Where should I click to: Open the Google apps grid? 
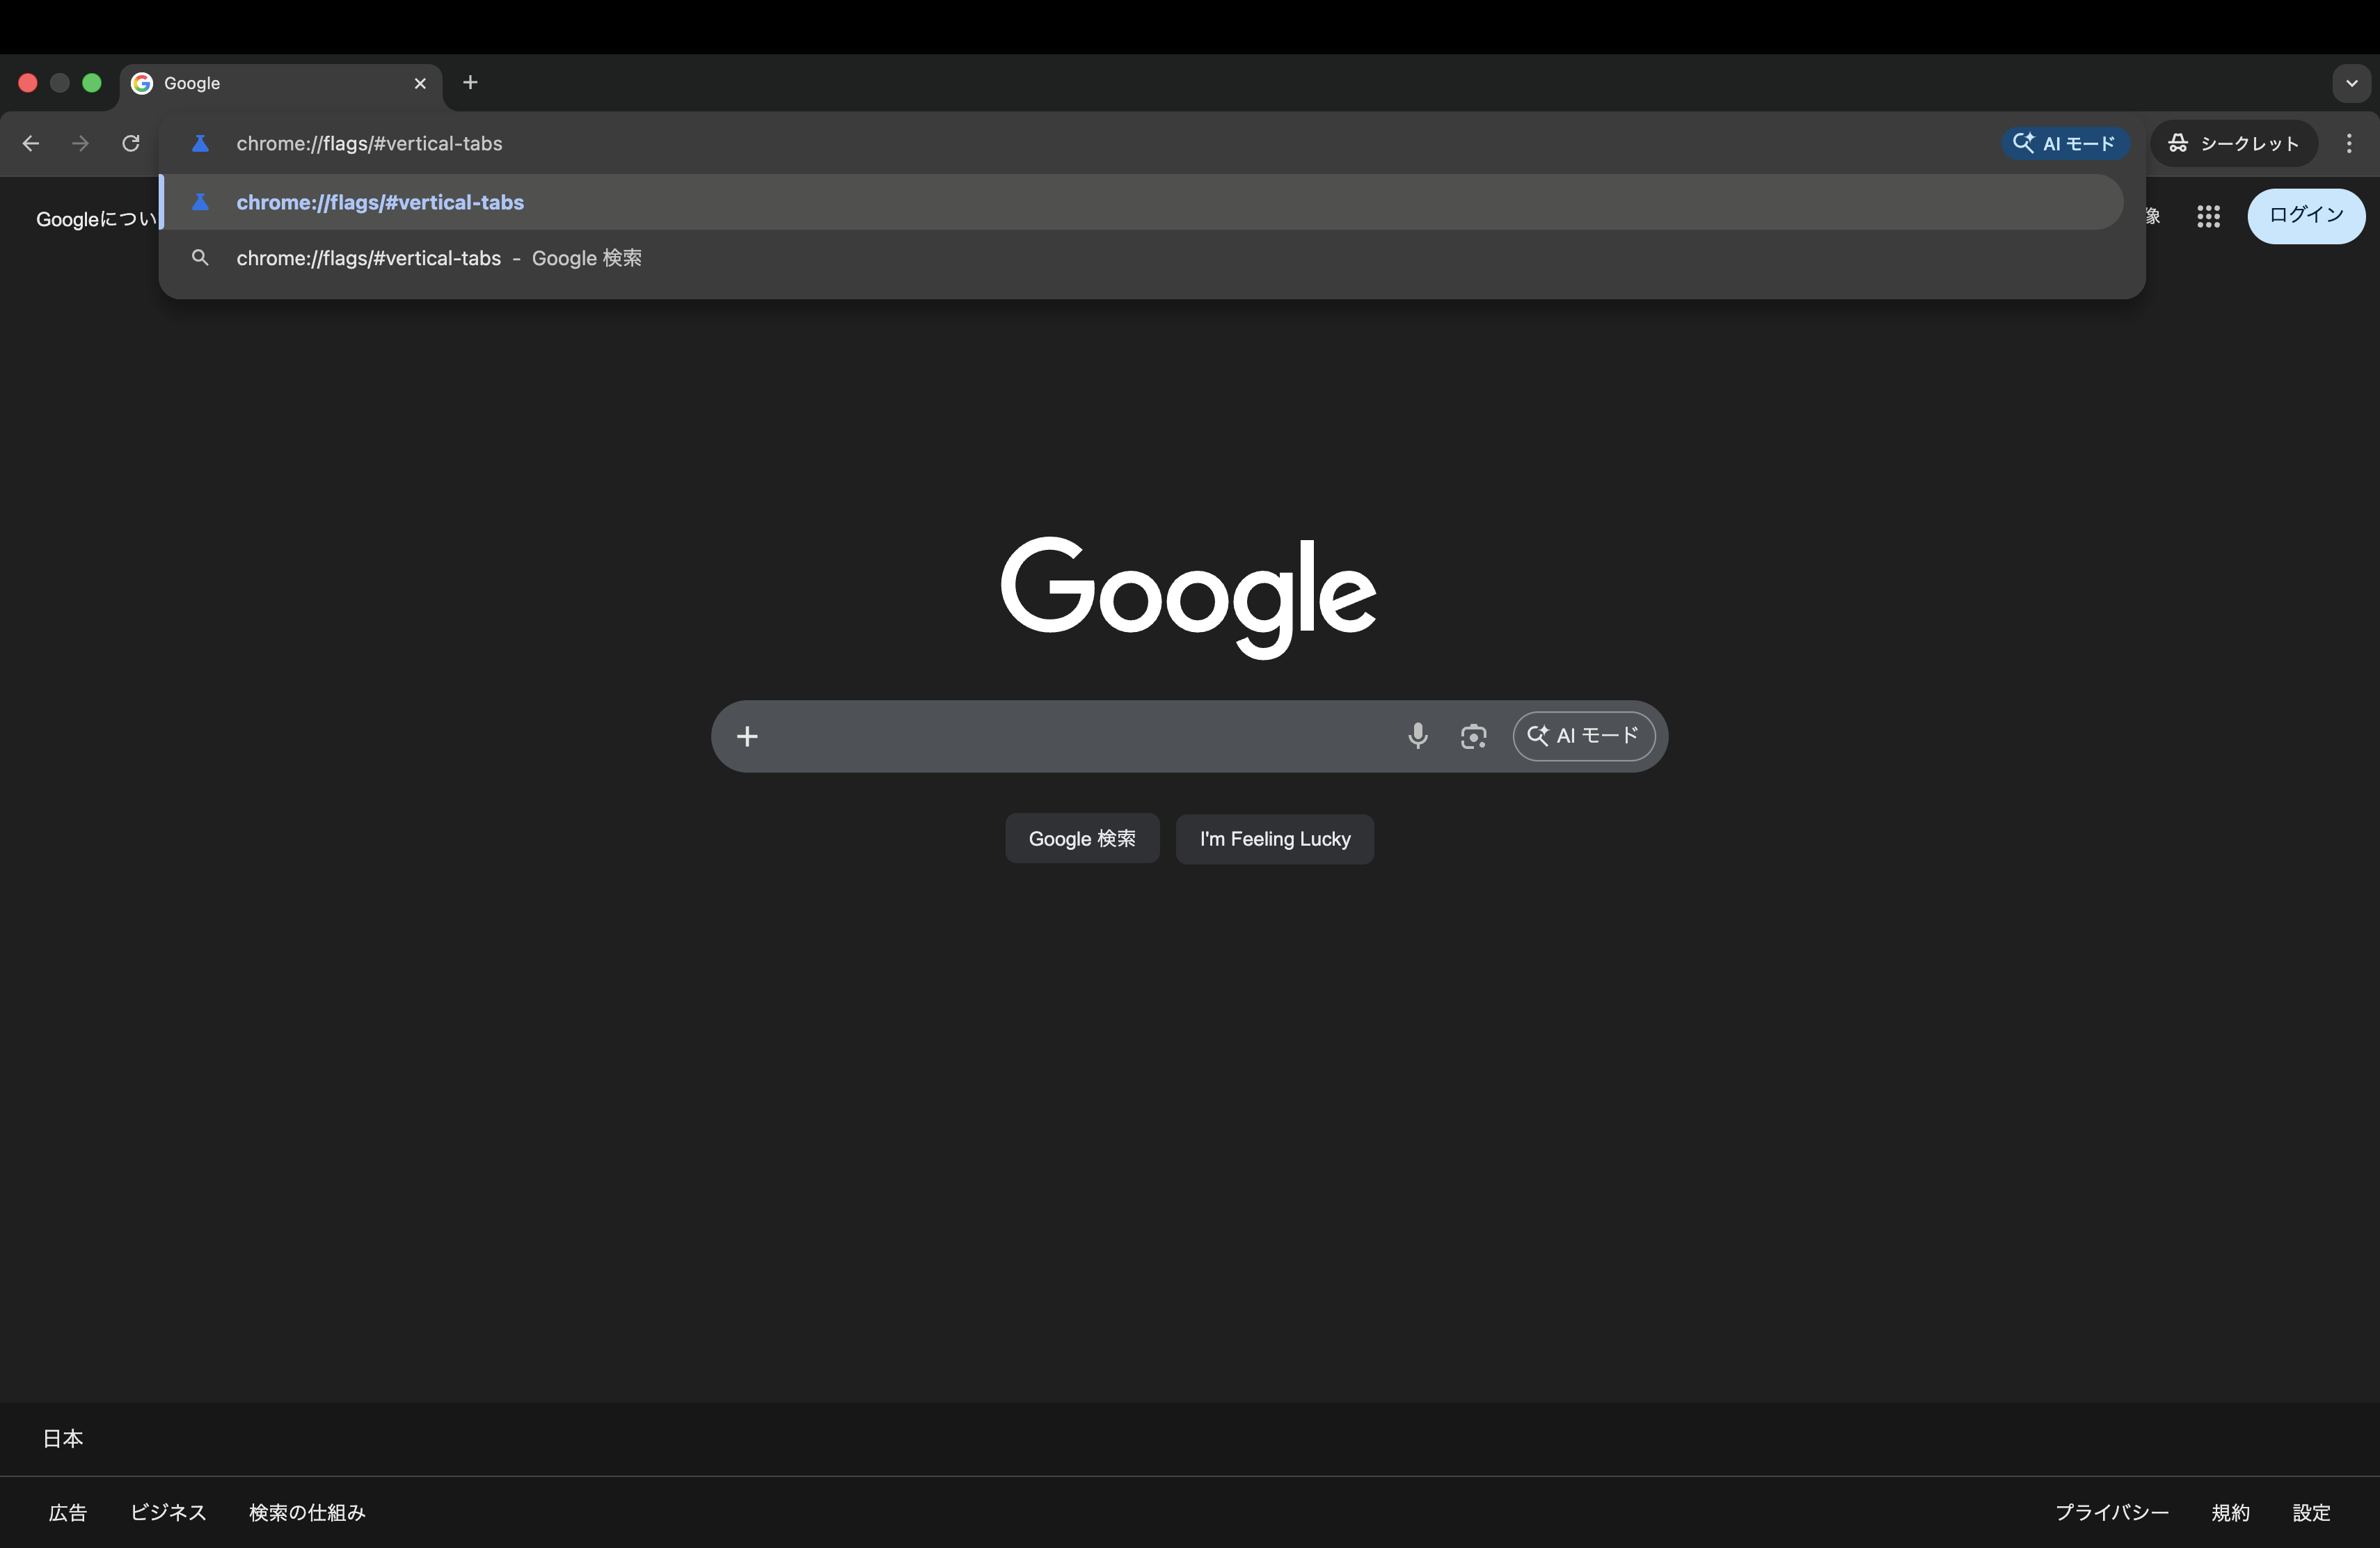point(2208,216)
